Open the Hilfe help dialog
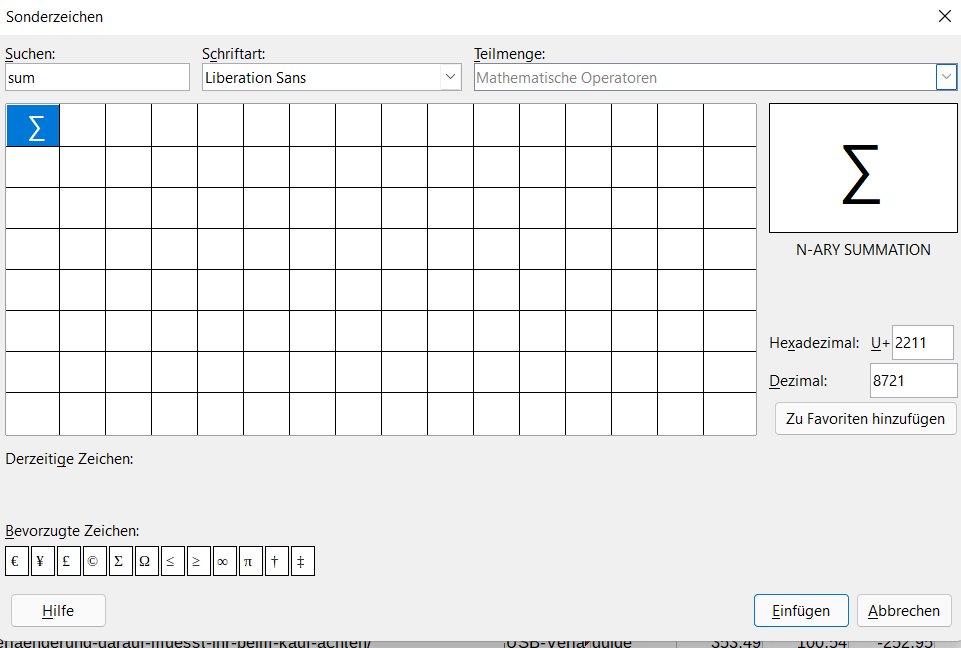This screenshot has height=648, width=961. [57, 610]
